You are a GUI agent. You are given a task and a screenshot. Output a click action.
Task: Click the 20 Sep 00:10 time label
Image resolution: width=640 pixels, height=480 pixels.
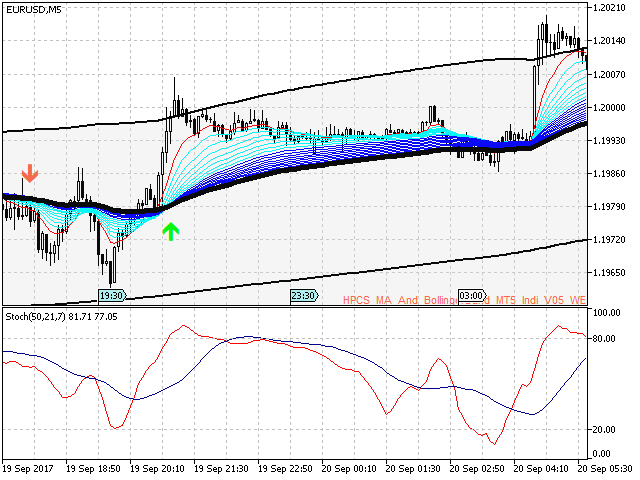pos(349,469)
